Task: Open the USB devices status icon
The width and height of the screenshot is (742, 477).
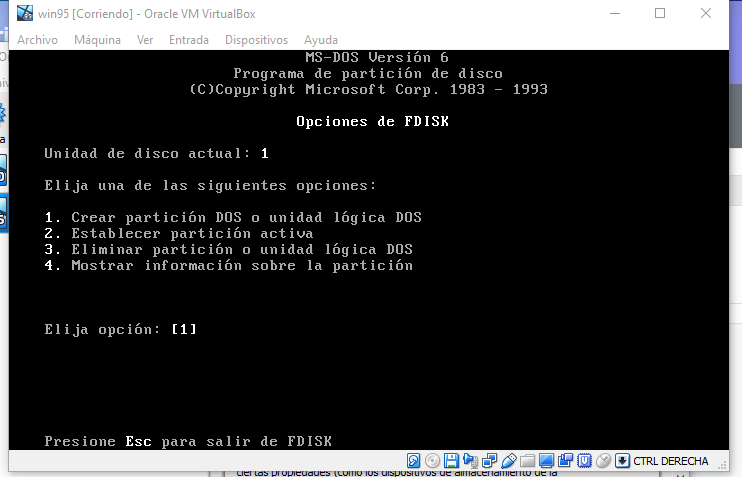Action: click(508, 460)
